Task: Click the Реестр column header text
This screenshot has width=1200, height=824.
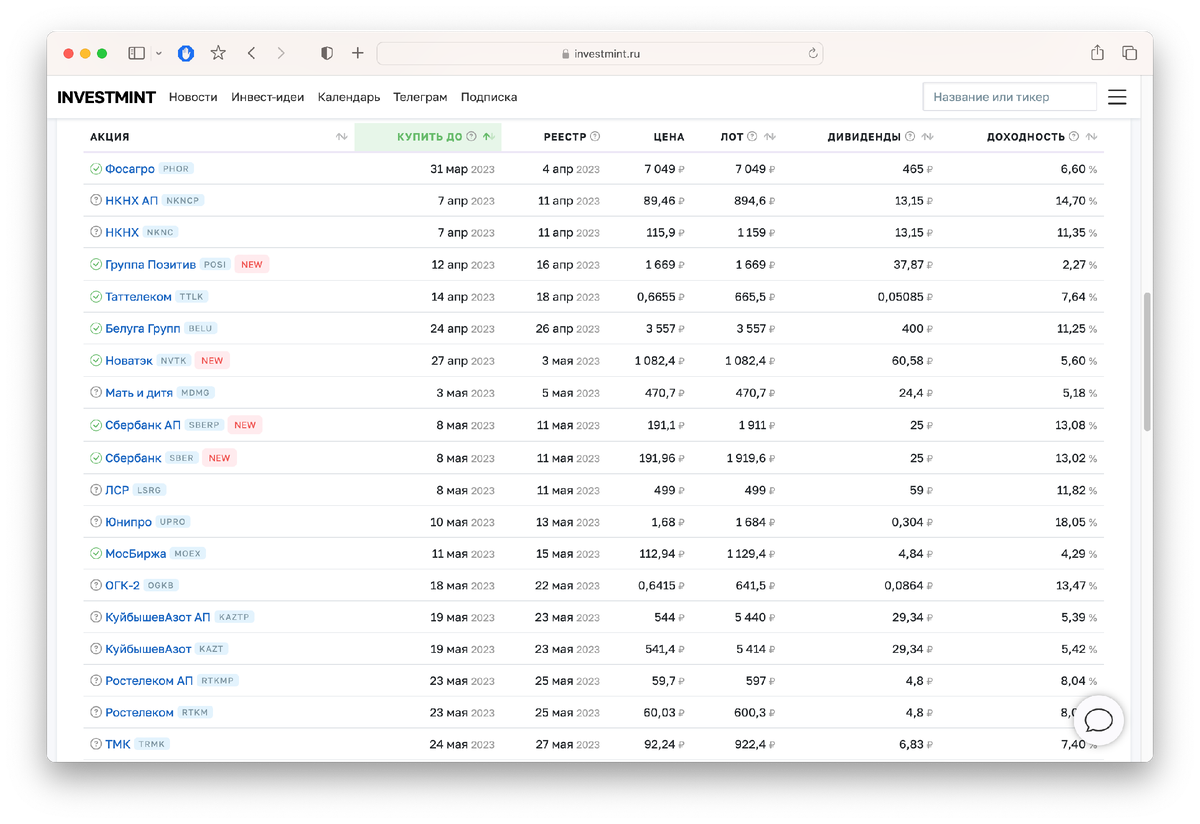Action: point(565,137)
